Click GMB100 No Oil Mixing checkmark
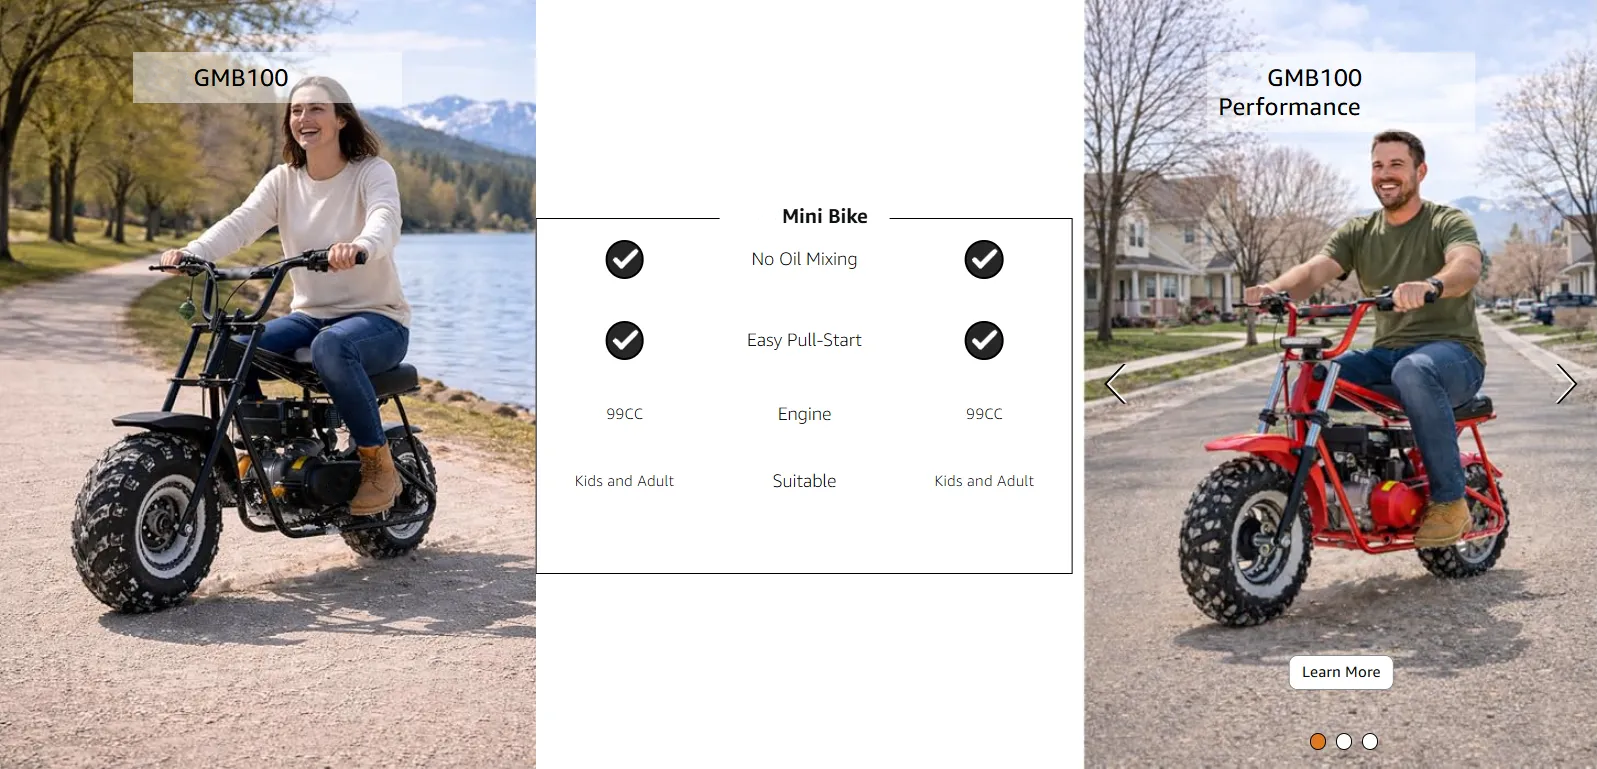This screenshot has height=769, width=1597. [x=624, y=259]
